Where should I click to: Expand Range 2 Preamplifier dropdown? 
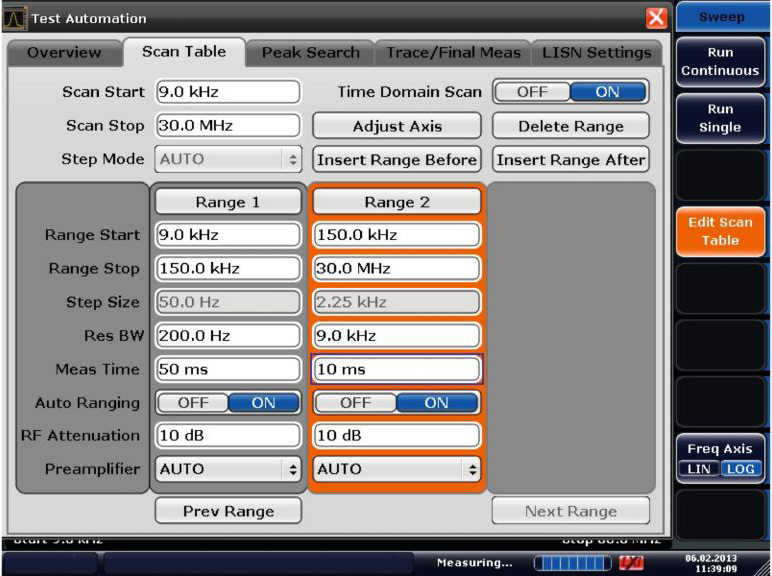point(396,468)
